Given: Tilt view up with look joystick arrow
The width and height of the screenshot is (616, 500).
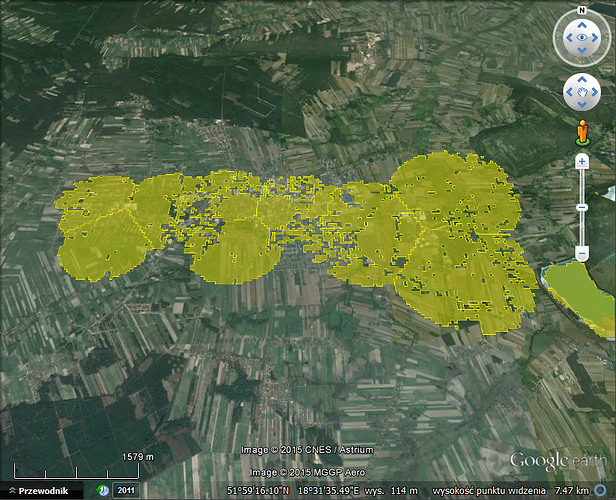Looking at the screenshot, I should coord(582,25).
